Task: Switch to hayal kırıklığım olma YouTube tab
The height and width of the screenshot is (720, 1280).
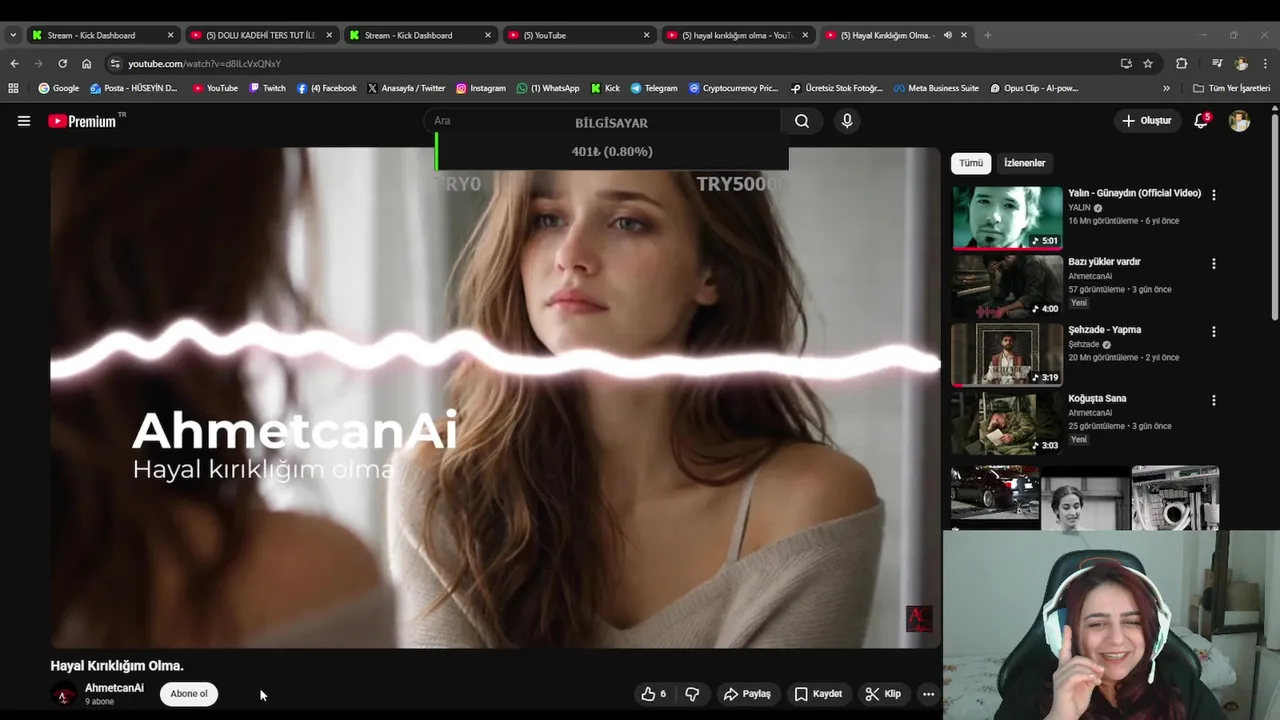Action: tap(736, 35)
